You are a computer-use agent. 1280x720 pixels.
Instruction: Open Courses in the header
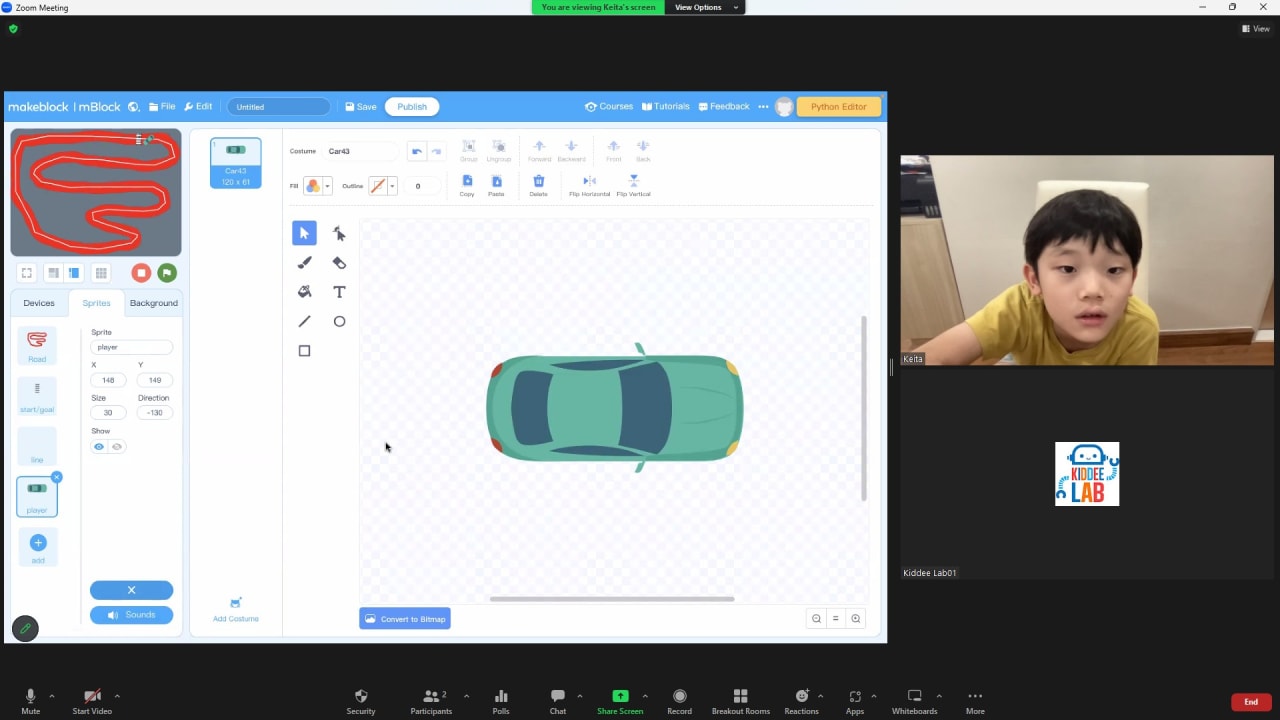(609, 107)
